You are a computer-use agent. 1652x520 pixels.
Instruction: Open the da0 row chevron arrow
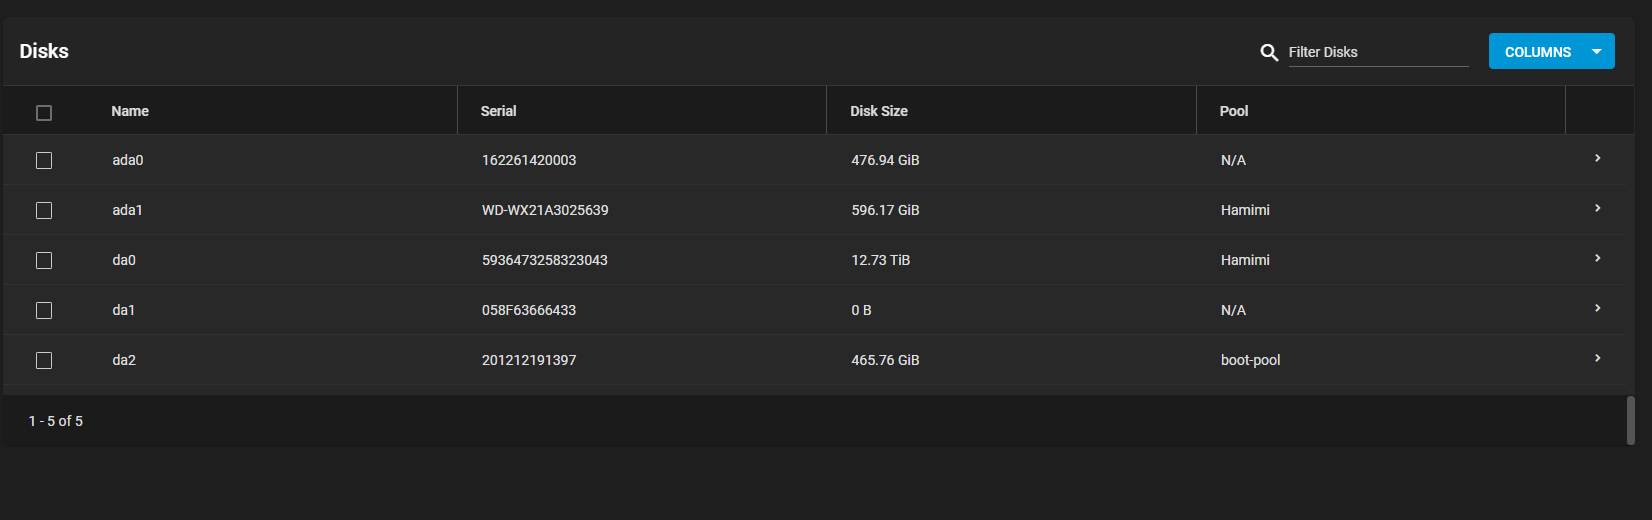[x=1597, y=258]
